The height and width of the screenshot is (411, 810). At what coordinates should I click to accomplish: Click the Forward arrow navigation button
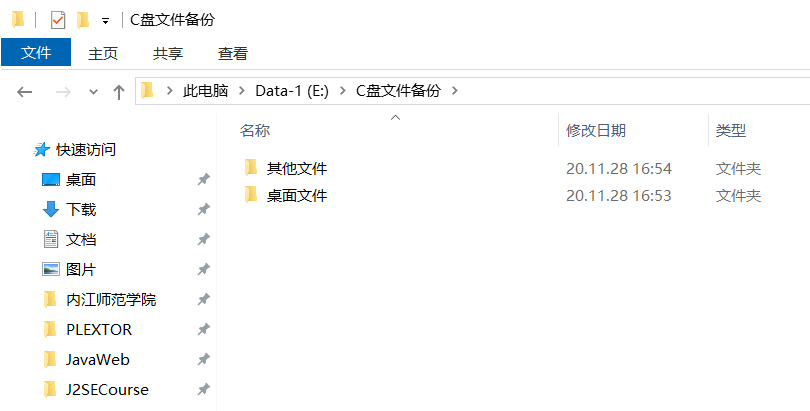pyautogui.click(x=63, y=92)
